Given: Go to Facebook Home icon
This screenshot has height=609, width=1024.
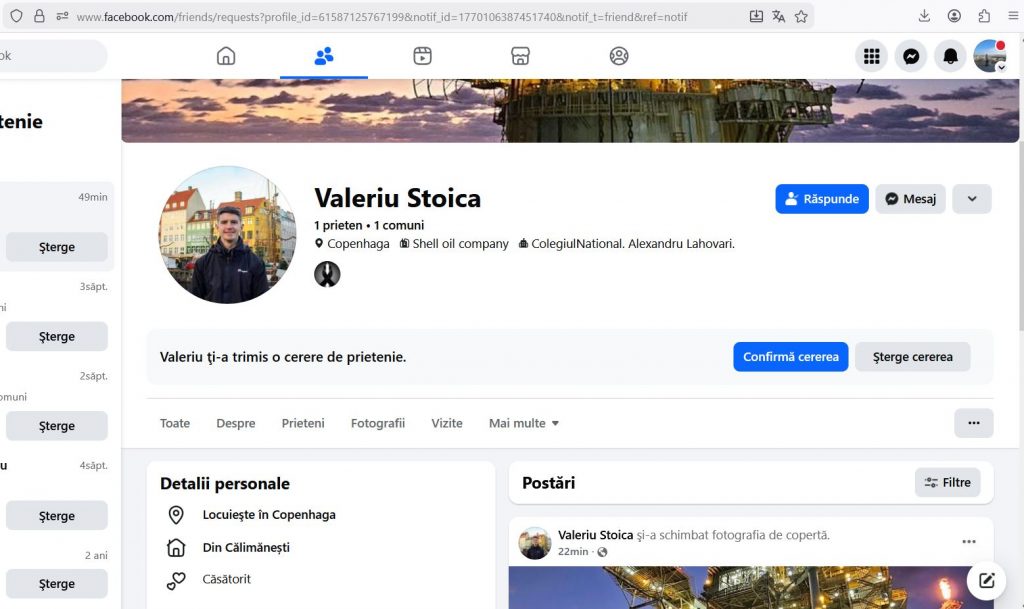Looking at the screenshot, I should pyautogui.click(x=226, y=56).
